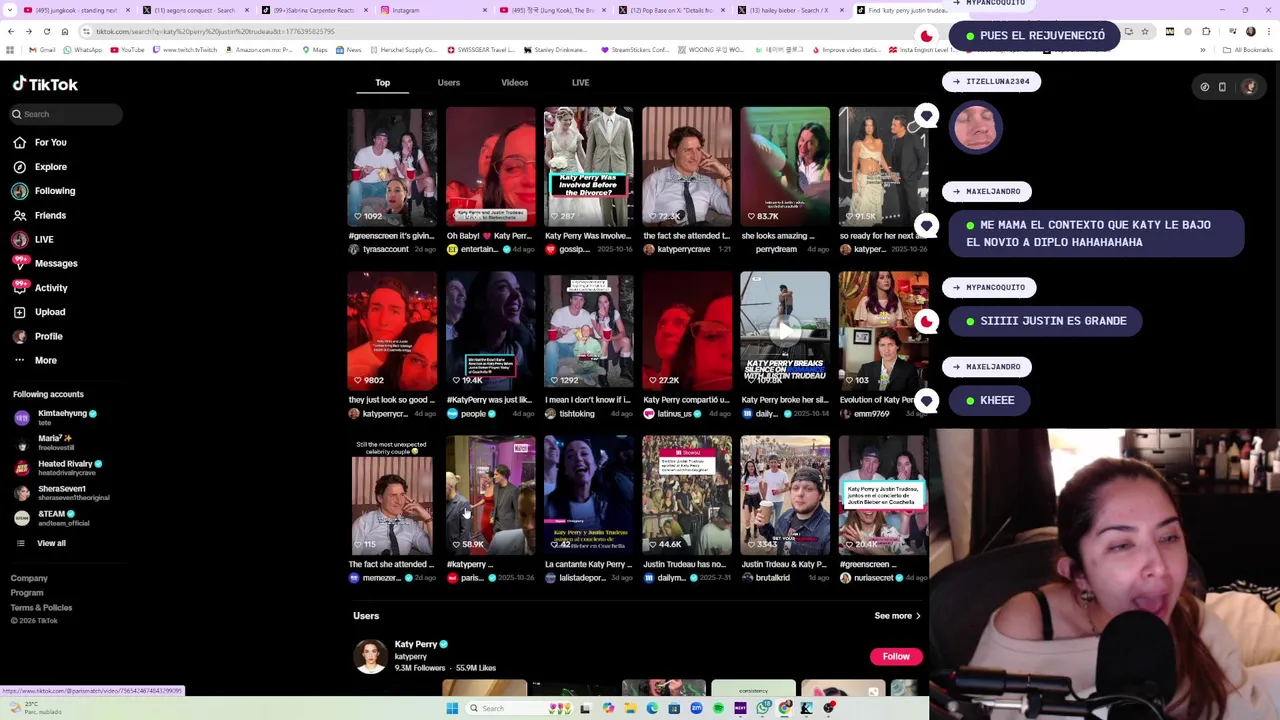Open the Company footer link

point(29,578)
